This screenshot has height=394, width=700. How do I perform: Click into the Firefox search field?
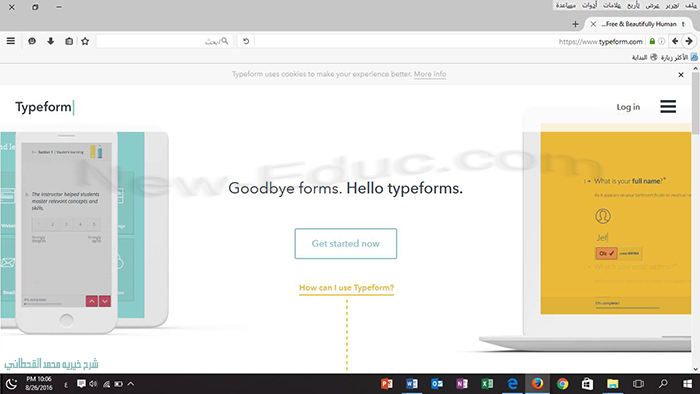164,41
